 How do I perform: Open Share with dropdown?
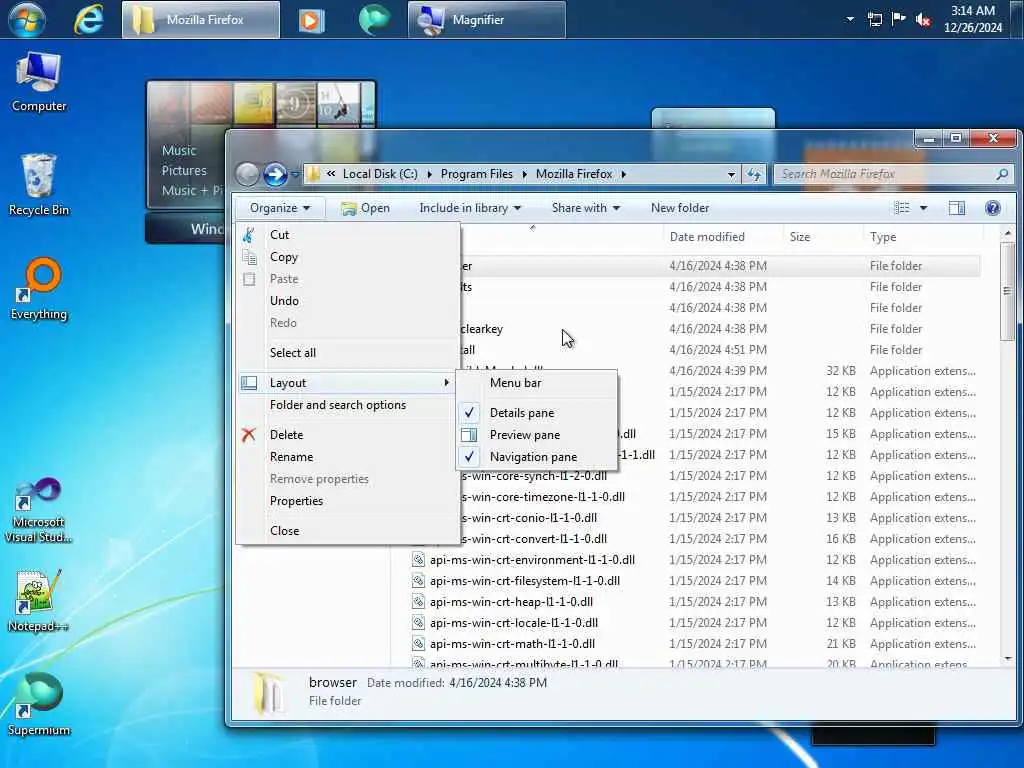586,208
